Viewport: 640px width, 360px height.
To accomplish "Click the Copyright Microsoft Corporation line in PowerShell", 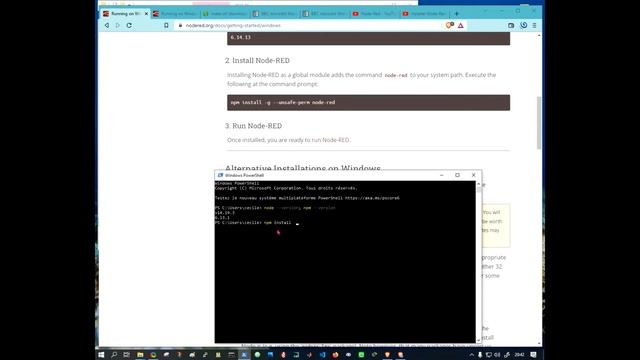I will click(286, 188).
